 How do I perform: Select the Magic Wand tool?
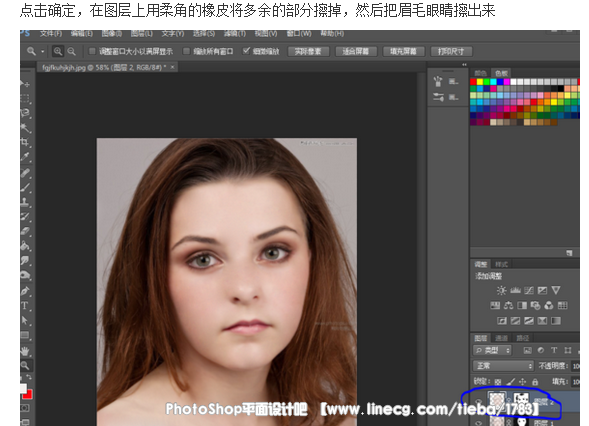[25, 128]
